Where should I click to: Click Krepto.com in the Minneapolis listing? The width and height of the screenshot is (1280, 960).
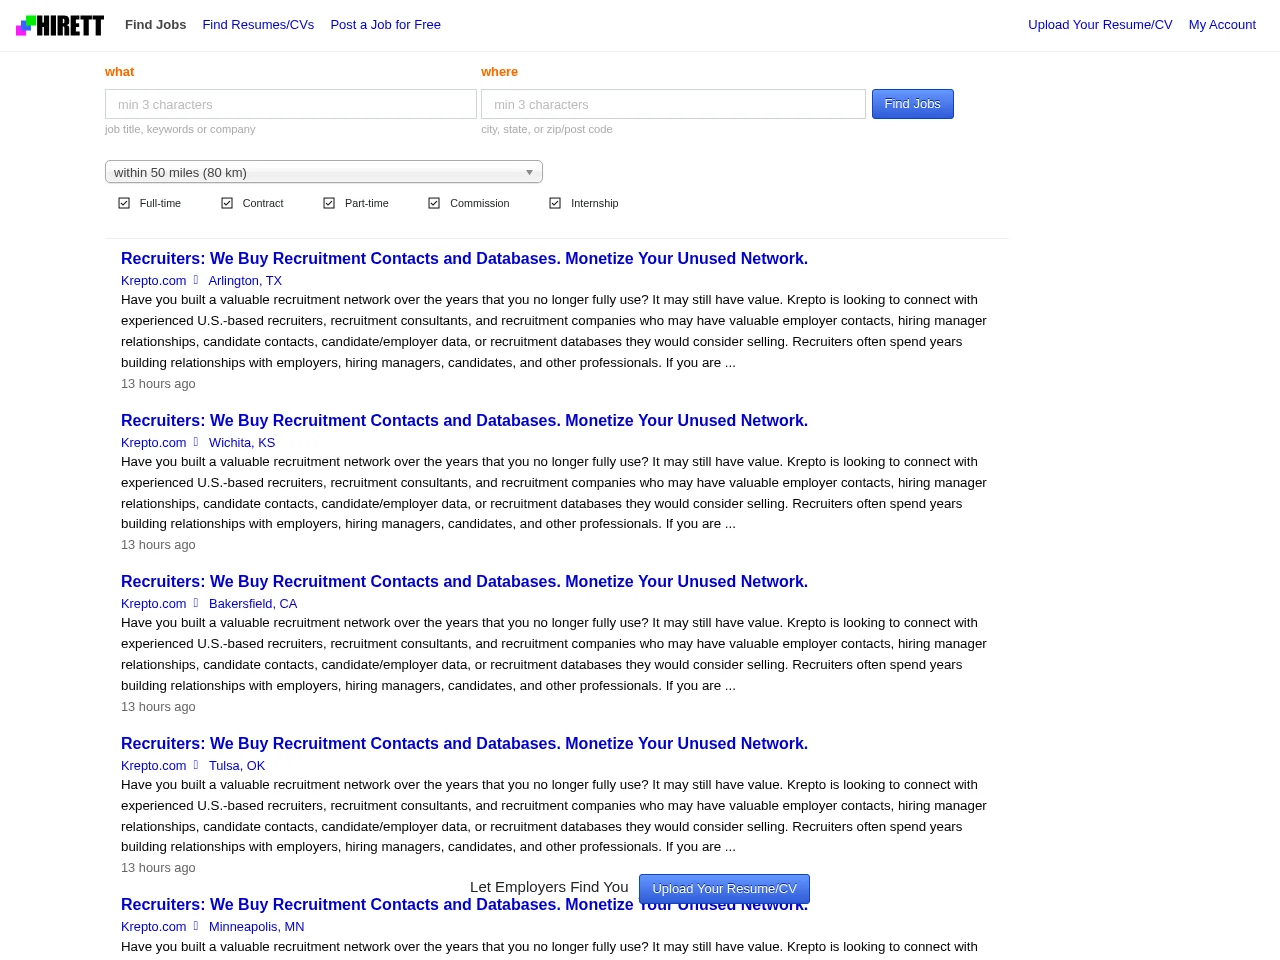(153, 927)
